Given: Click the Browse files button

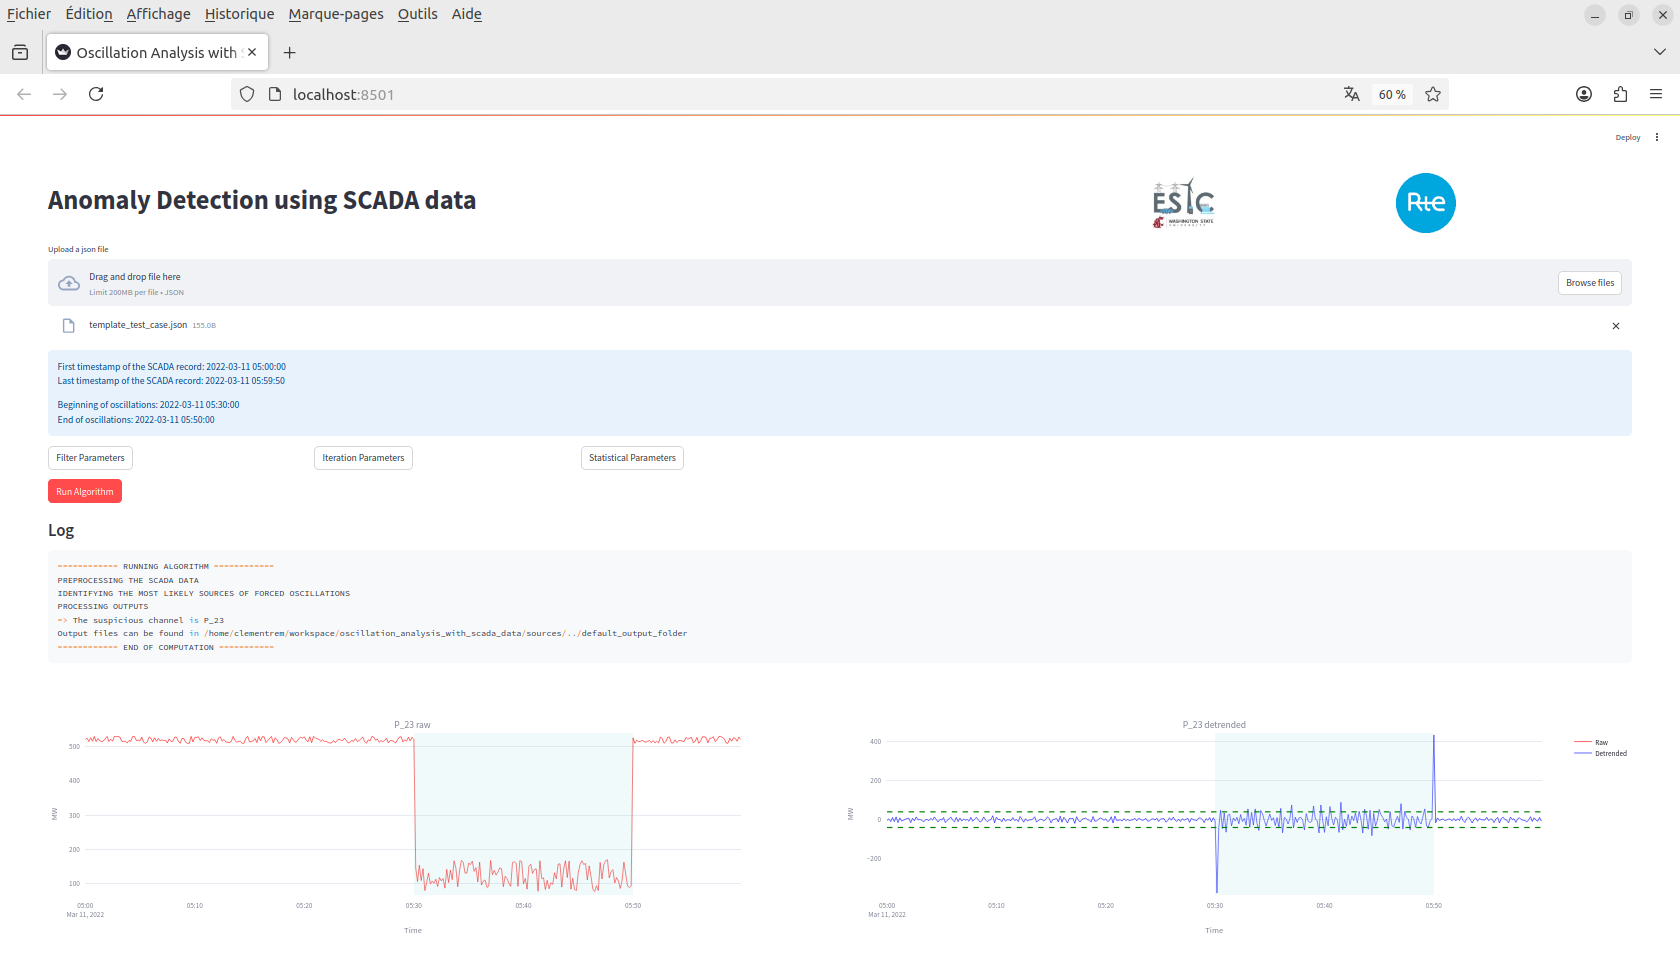Looking at the screenshot, I should tap(1589, 283).
